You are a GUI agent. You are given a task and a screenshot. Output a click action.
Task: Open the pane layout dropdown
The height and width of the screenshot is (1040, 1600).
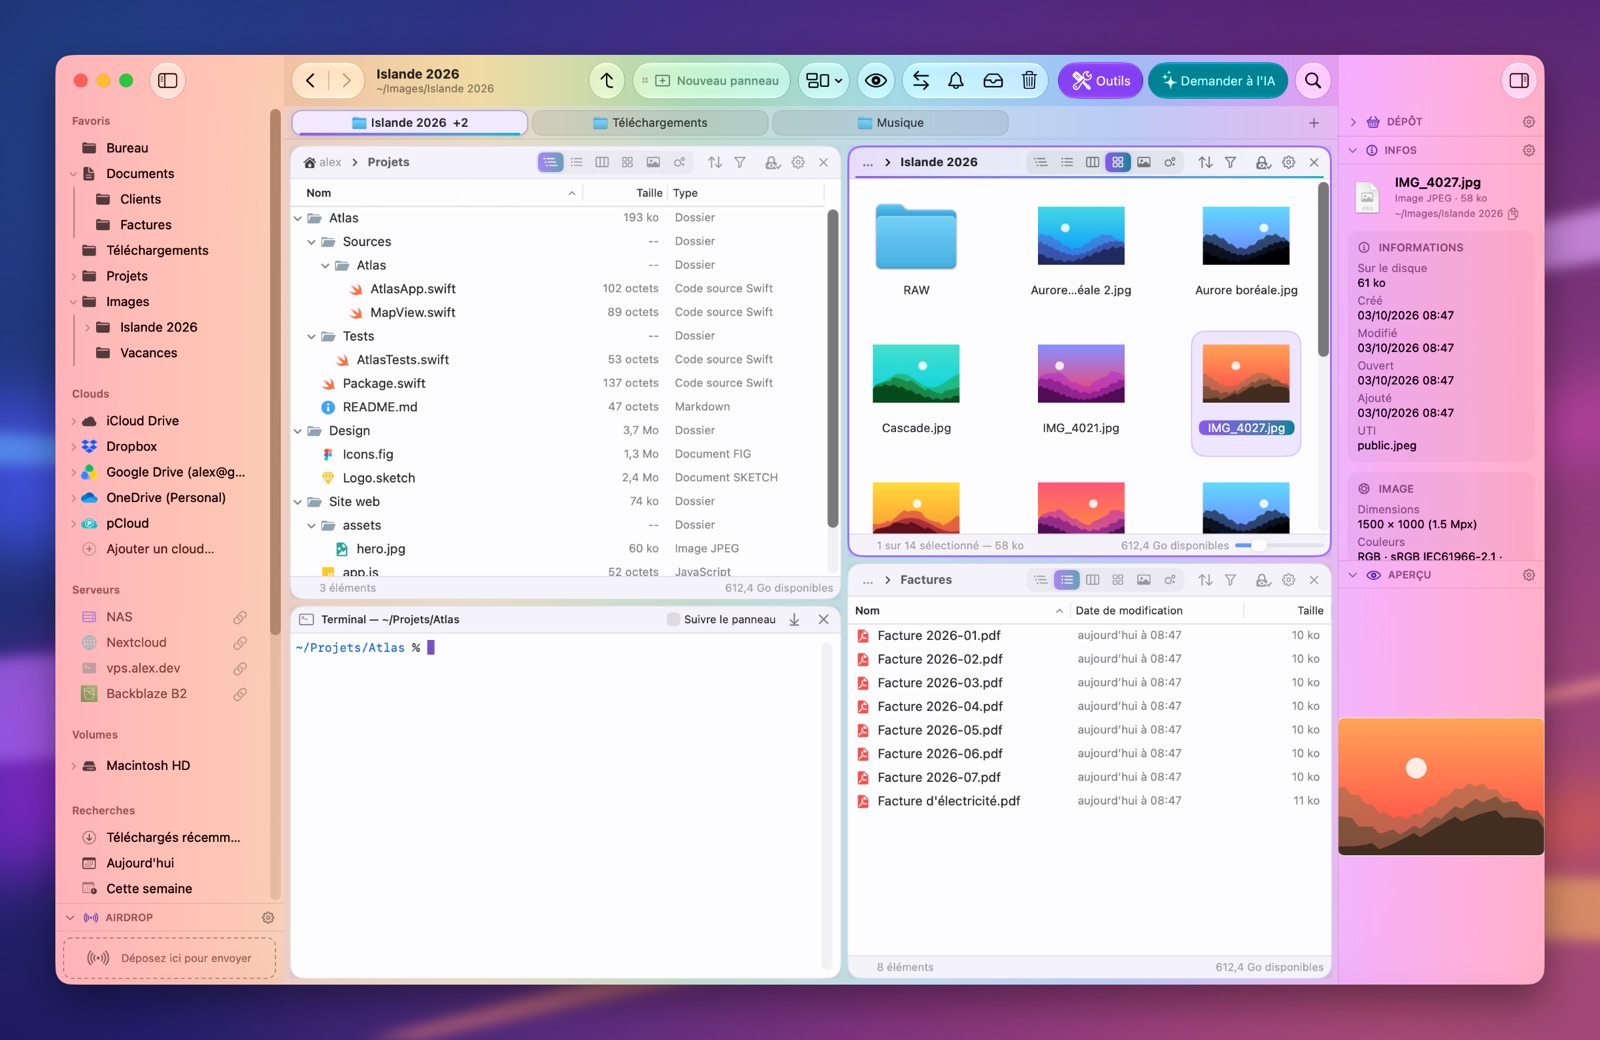pos(824,81)
